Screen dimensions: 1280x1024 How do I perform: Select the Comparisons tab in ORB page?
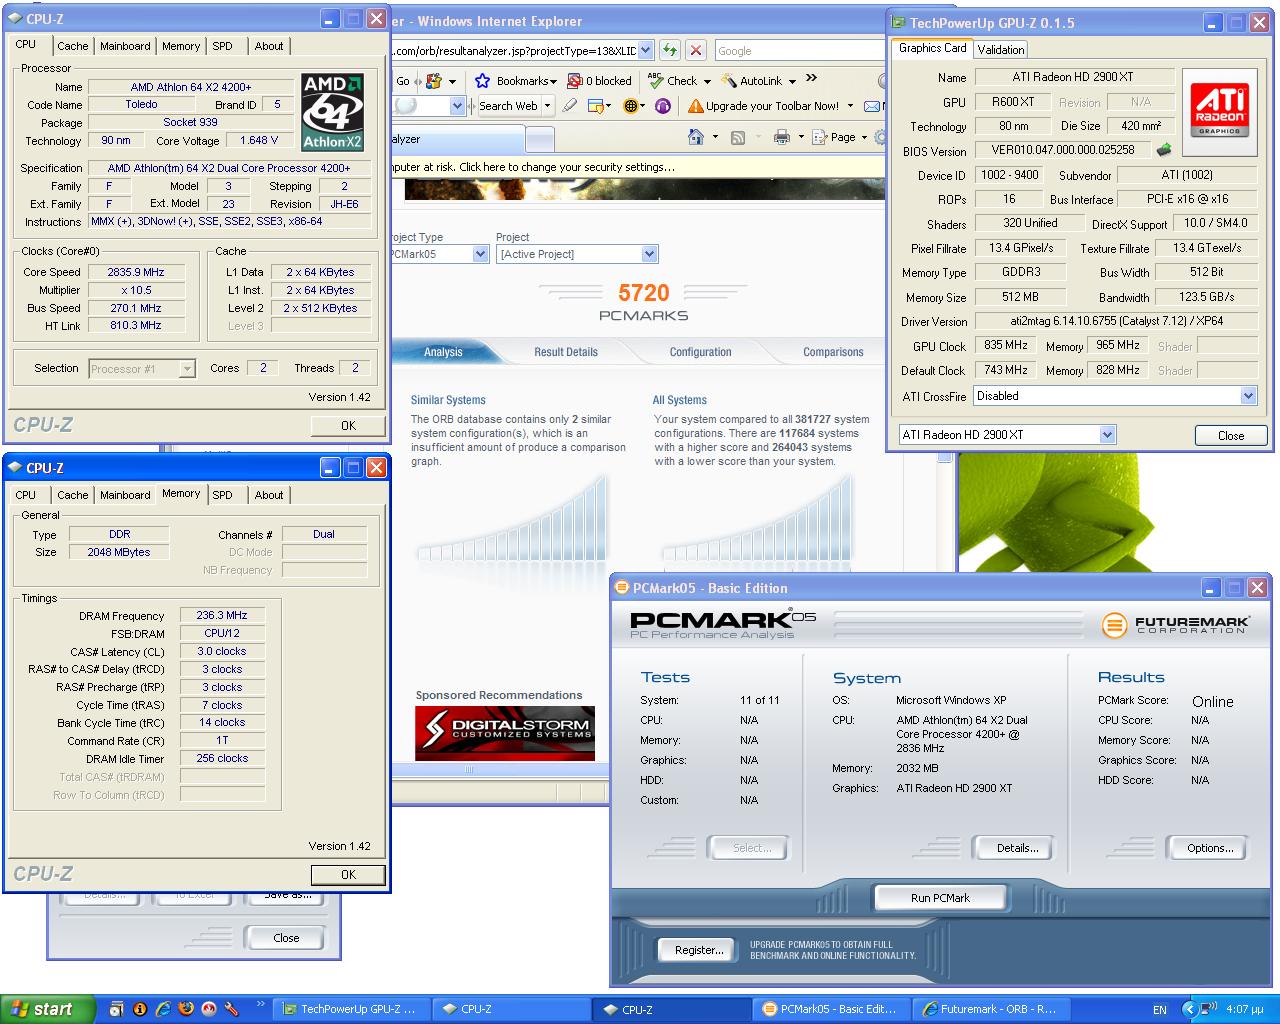click(833, 352)
